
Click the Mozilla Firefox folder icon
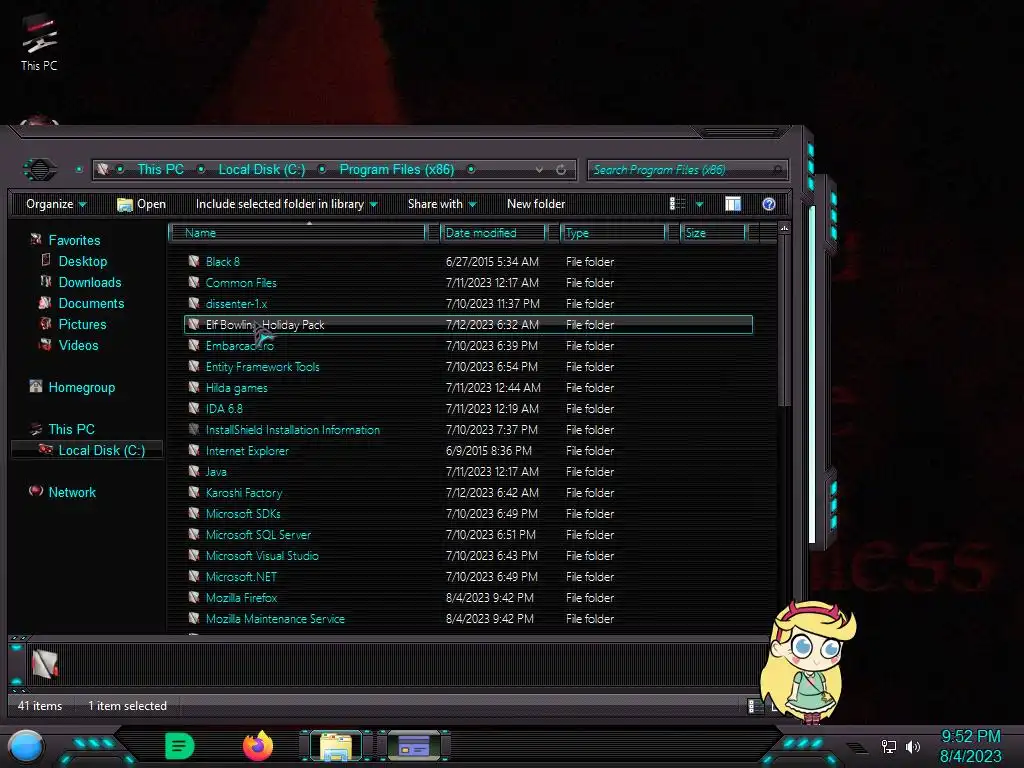point(194,597)
